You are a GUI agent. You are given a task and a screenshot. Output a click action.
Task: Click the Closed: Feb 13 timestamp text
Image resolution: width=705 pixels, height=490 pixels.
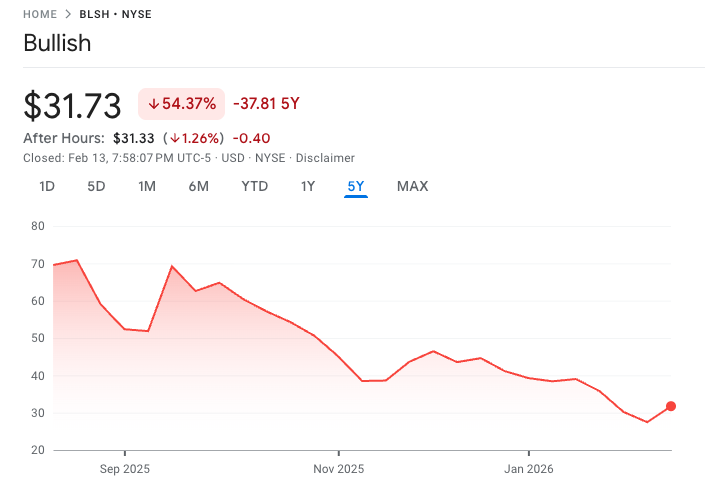(117, 158)
